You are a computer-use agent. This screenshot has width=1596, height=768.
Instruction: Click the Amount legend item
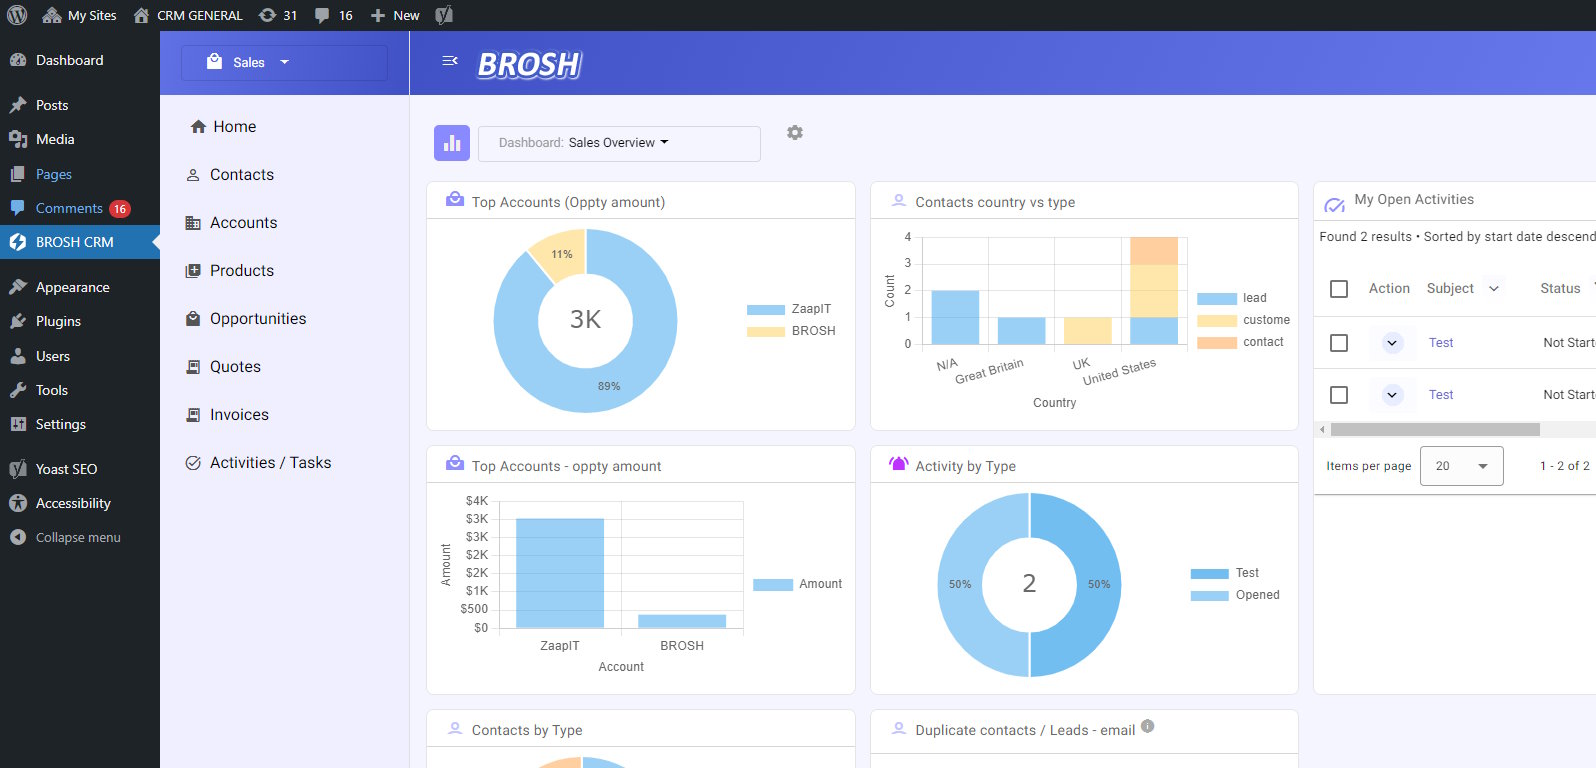(x=797, y=584)
